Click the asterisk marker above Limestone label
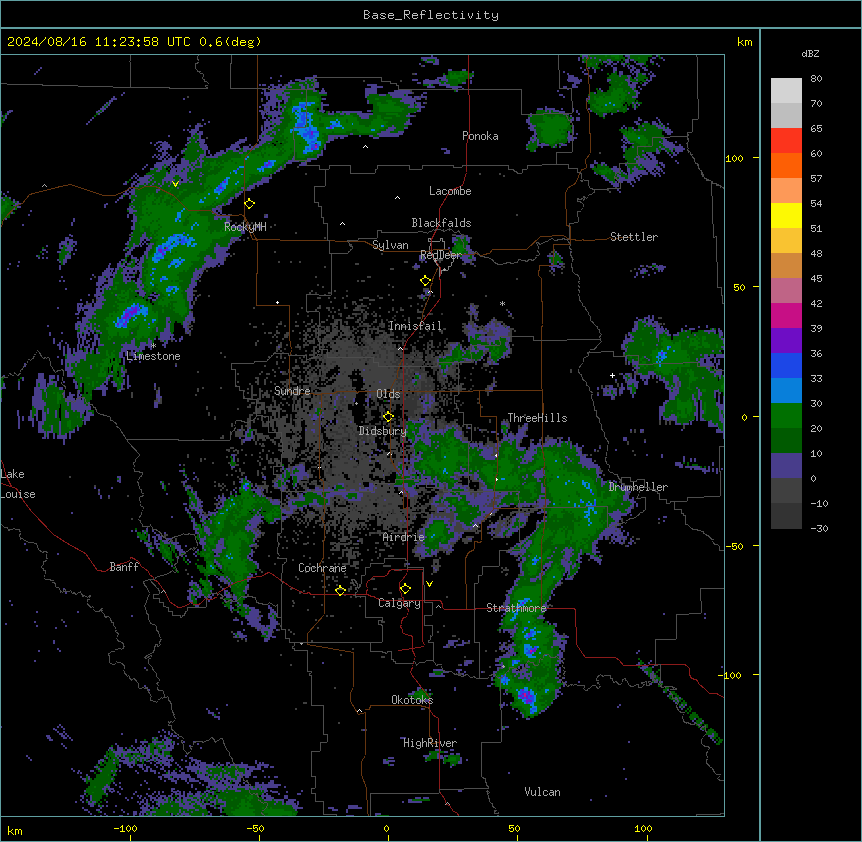This screenshot has height=842, width=862. pyautogui.click(x=153, y=346)
